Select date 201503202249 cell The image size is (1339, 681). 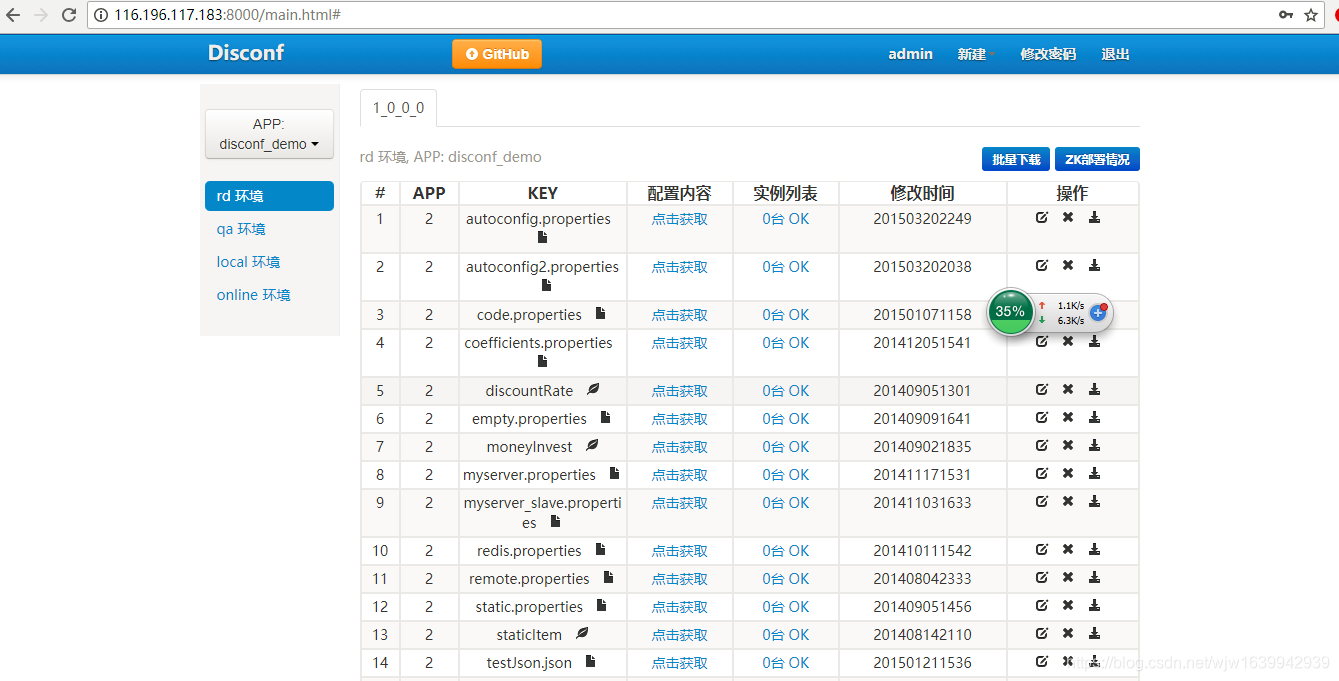point(922,219)
